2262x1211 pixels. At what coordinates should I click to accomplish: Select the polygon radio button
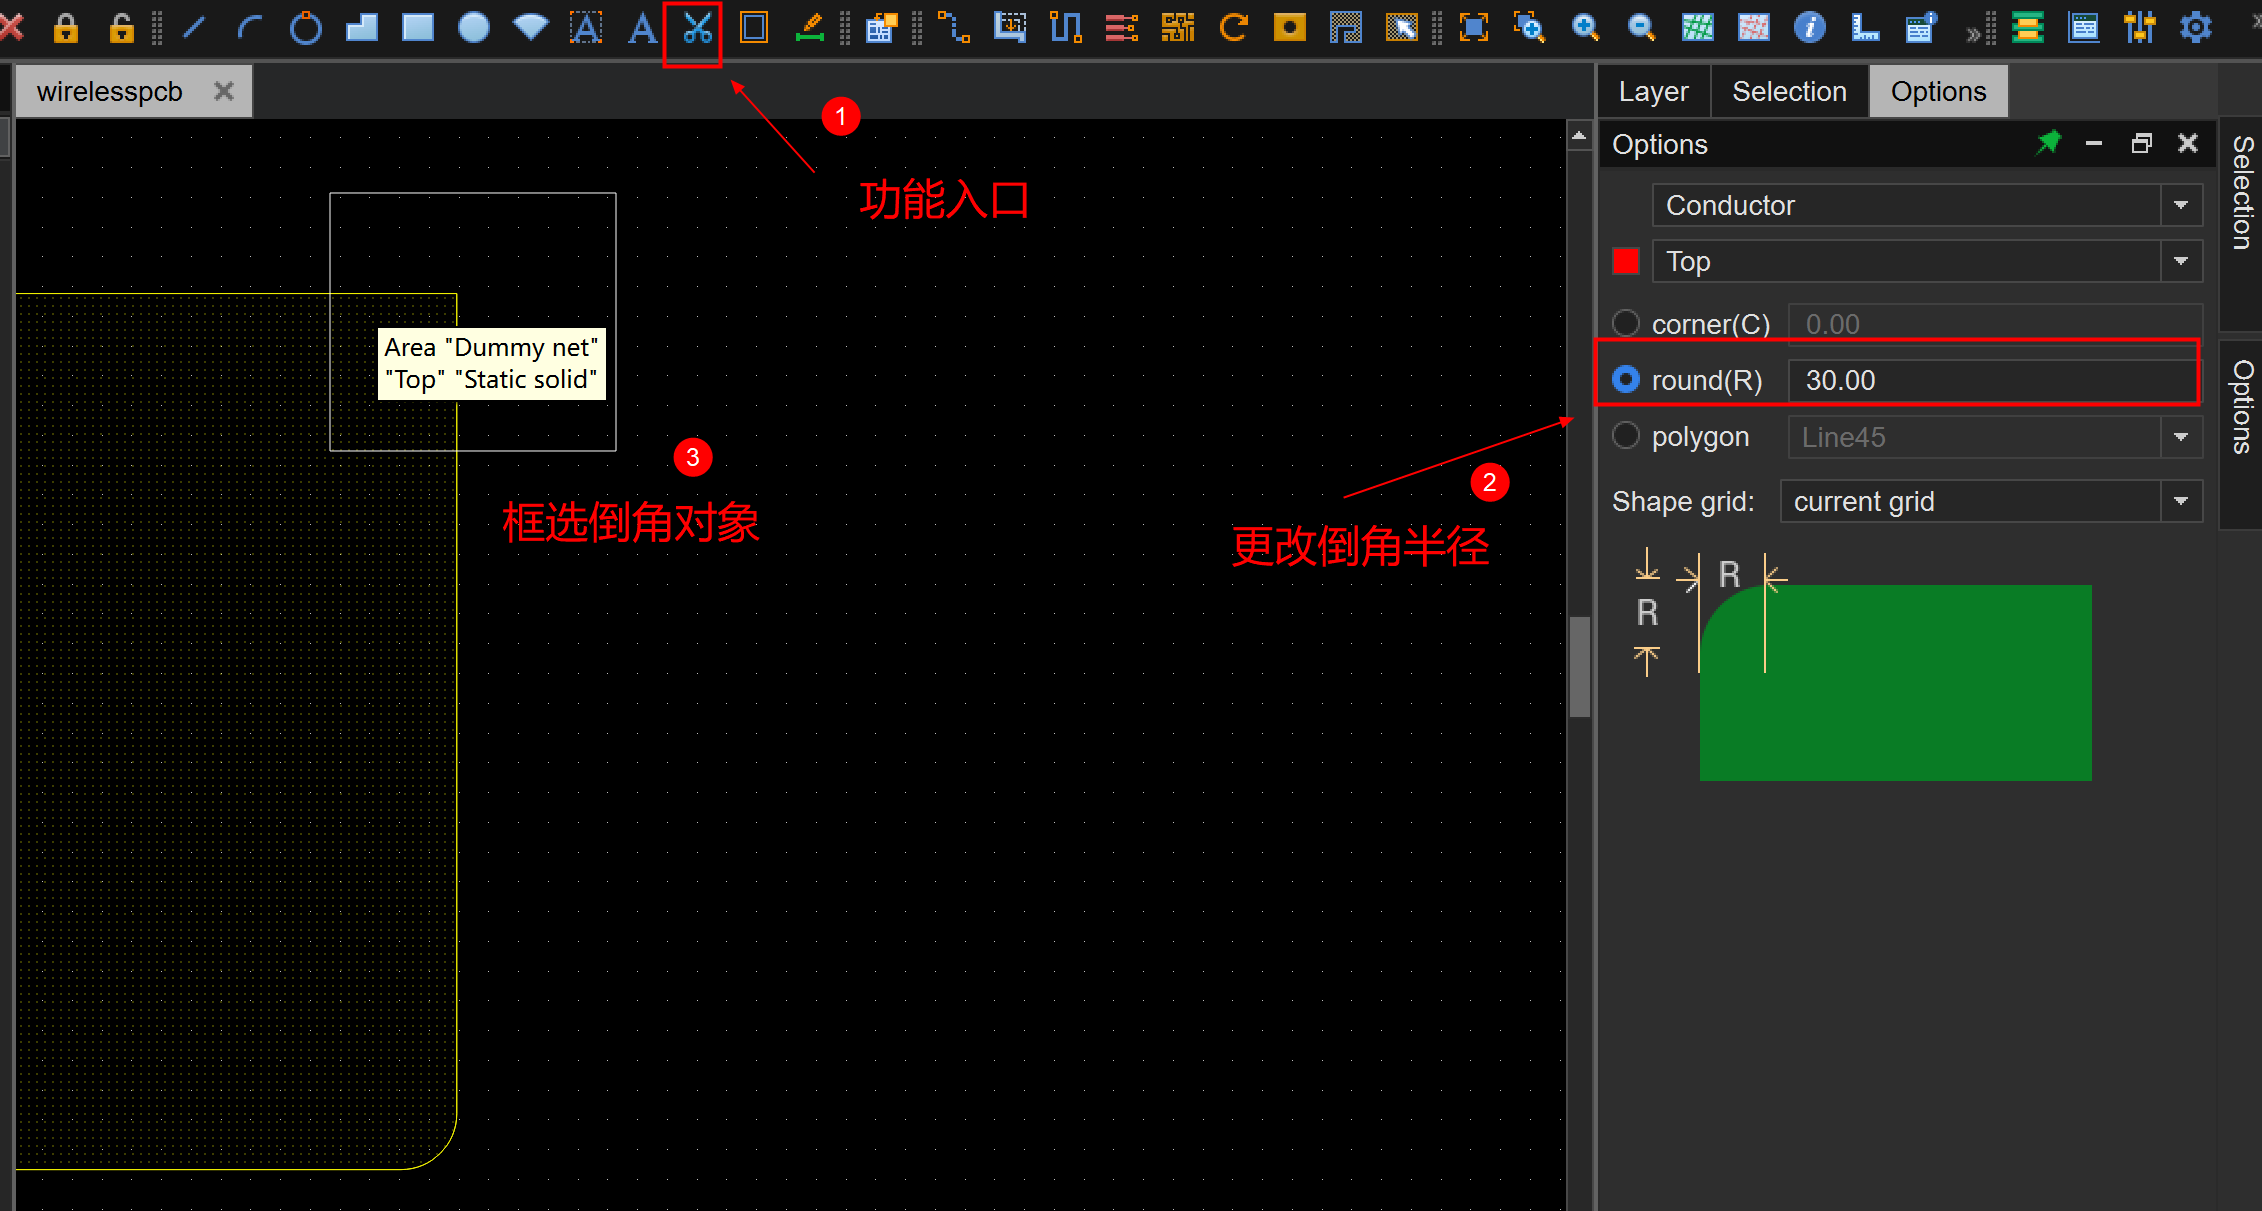(1626, 436)
